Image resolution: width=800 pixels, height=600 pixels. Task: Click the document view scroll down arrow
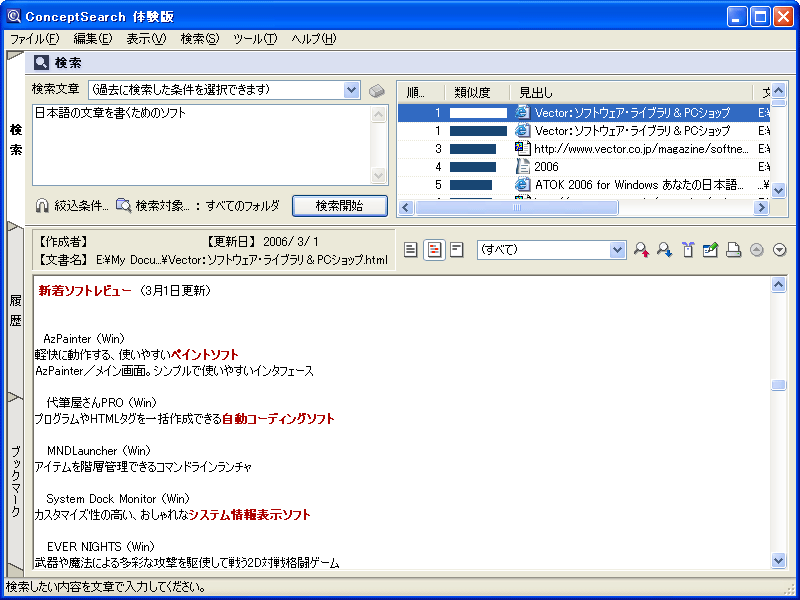coord(779,561)
